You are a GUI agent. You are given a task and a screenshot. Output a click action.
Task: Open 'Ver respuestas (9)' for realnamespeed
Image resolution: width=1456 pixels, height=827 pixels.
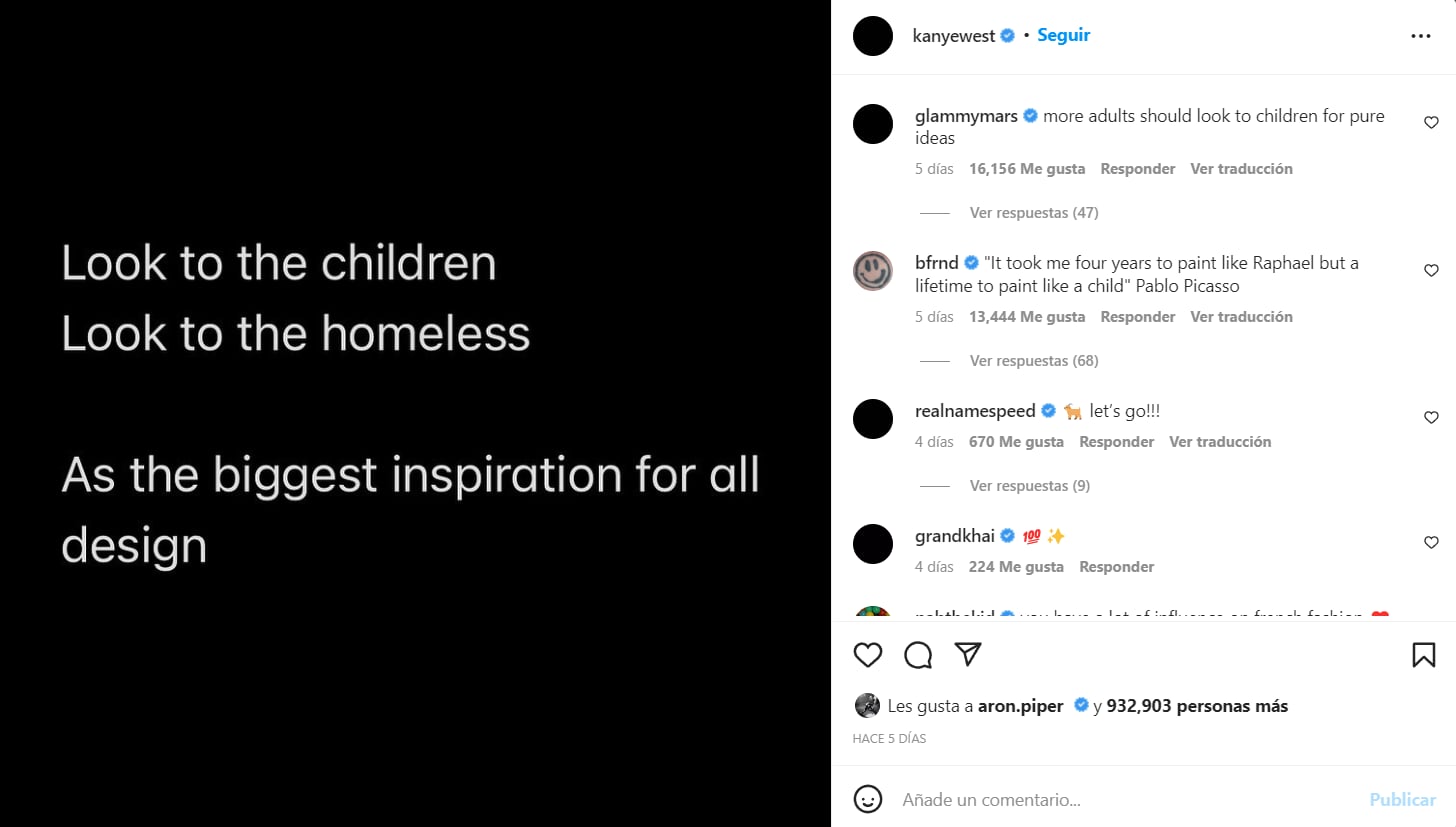(x=1029, y=485)
